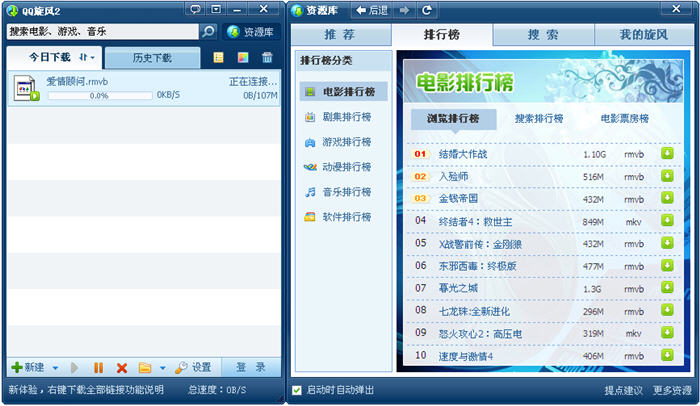The width and height of the screenshot is (700, 406).
Task: Switch to the 历史下载 tab
Action: tap(152, 58)
